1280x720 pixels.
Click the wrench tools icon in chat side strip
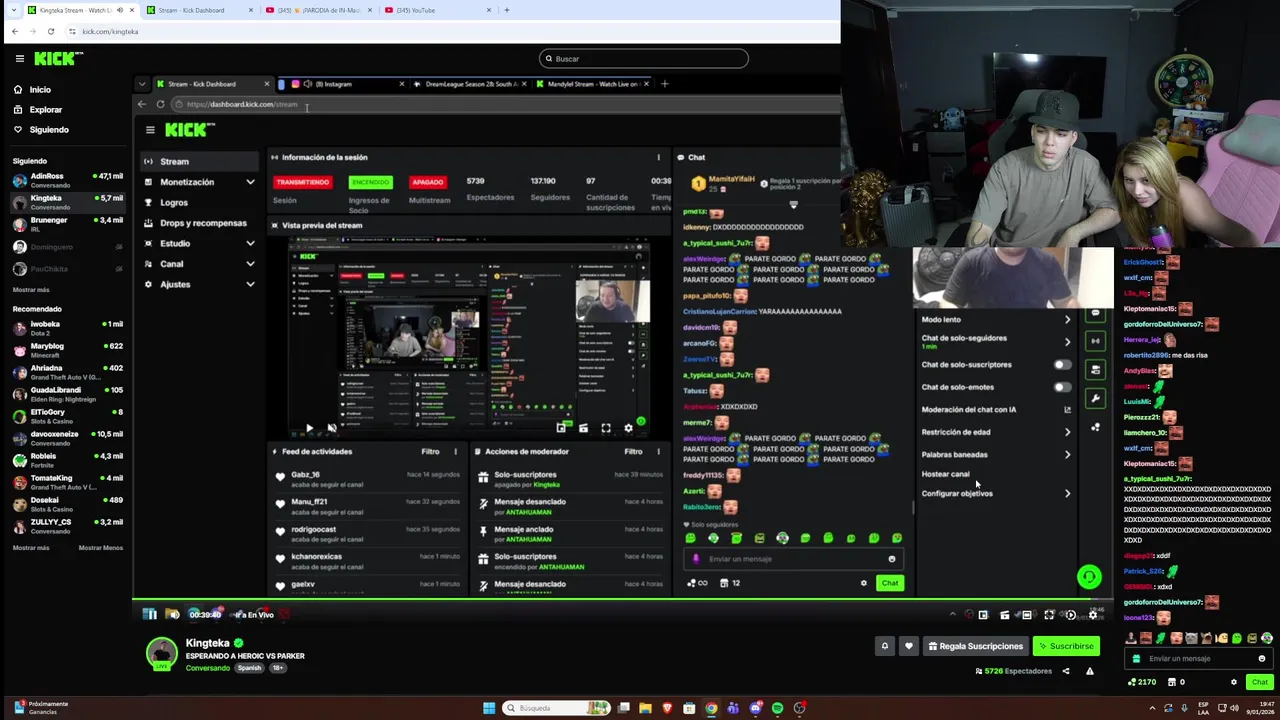[1095, 399]
